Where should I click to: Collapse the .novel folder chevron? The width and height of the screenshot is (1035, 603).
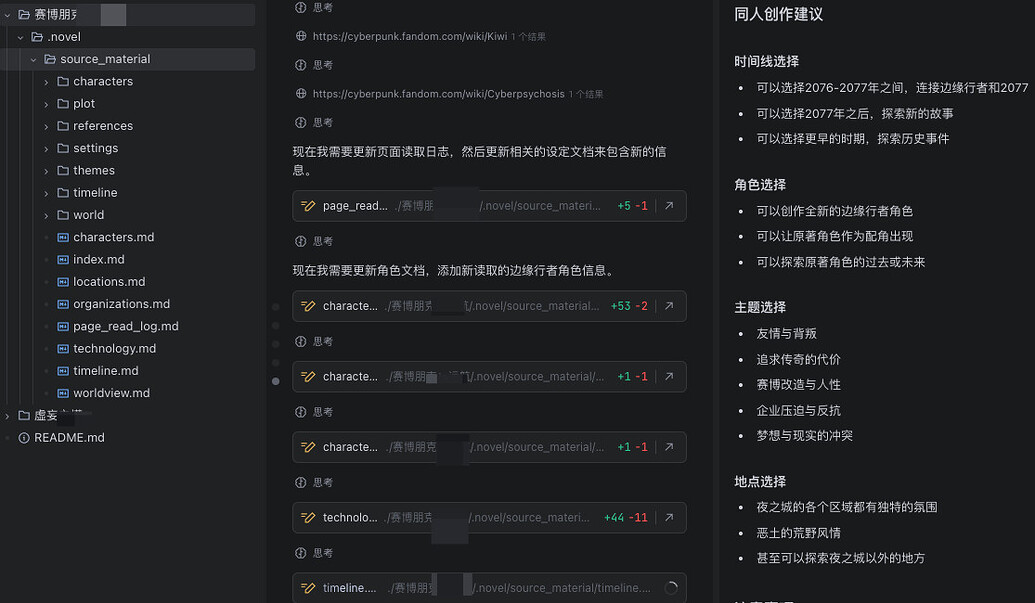tap(20, 38)
